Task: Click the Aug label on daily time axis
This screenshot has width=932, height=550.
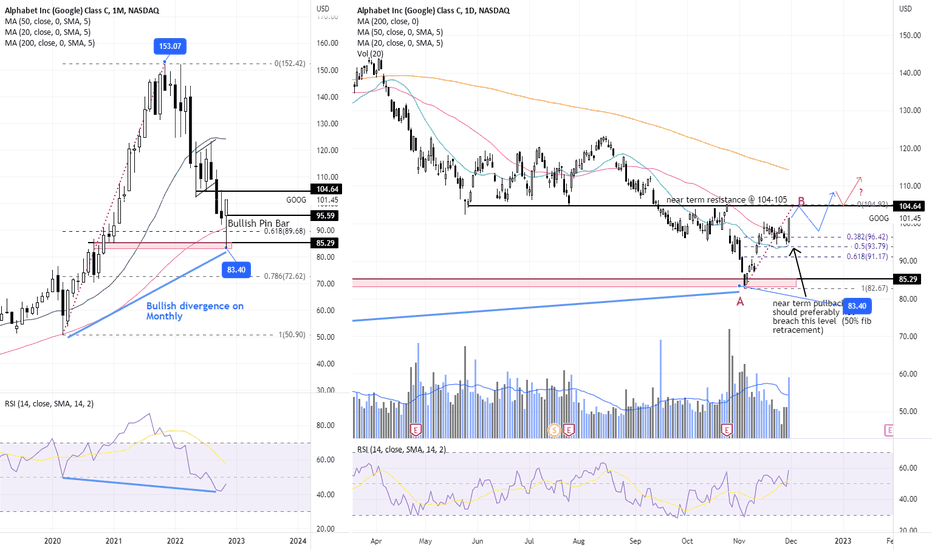Action: click(x=578, y=541)
